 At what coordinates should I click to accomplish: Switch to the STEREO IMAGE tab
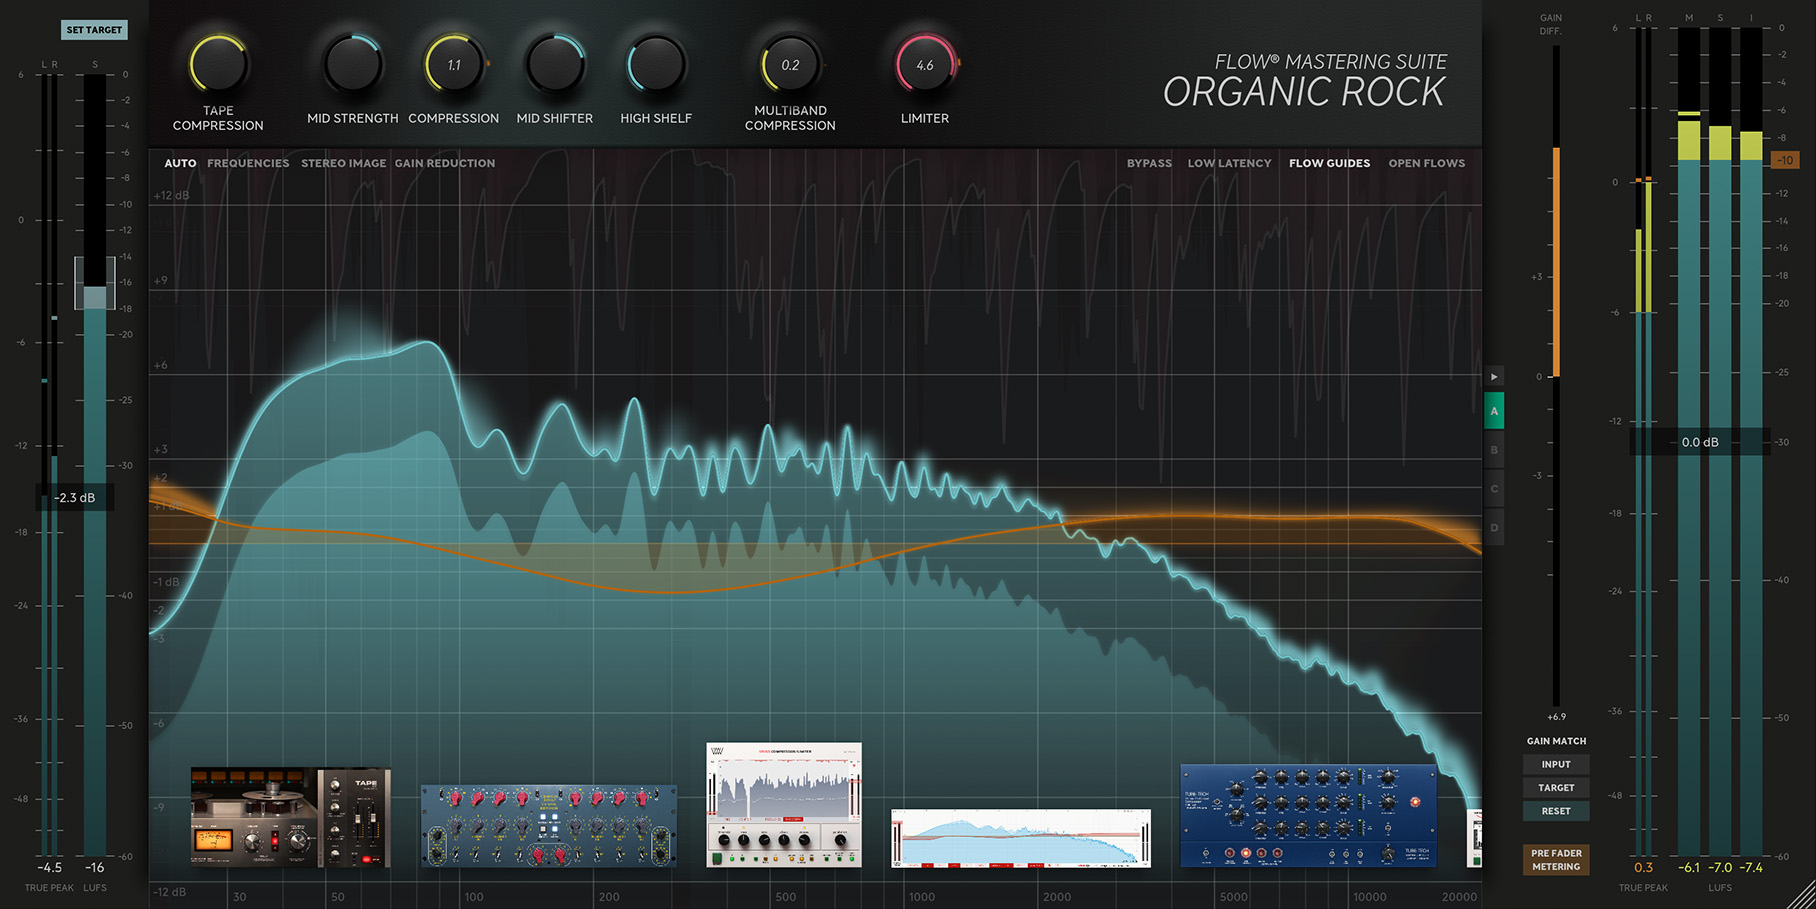coord(343,163)
